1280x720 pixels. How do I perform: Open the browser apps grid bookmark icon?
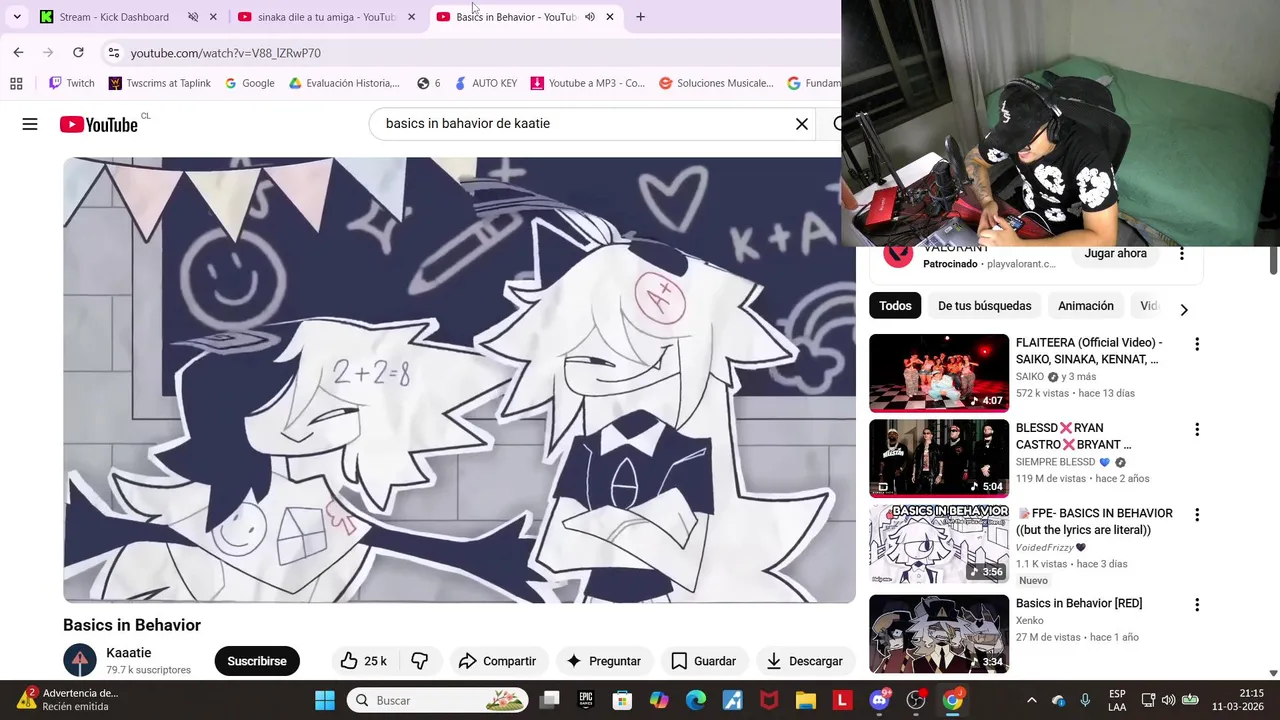[x=16, y=83]
